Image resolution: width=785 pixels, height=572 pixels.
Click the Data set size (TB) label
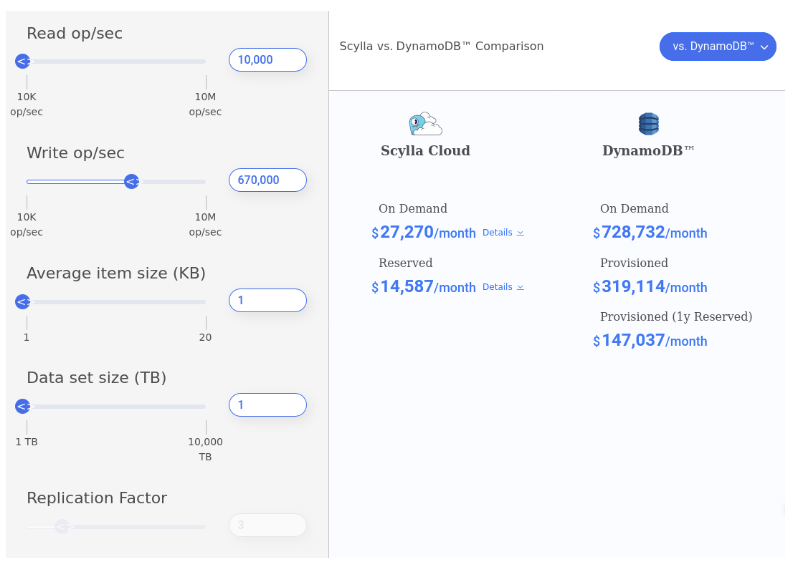(97, 378)
